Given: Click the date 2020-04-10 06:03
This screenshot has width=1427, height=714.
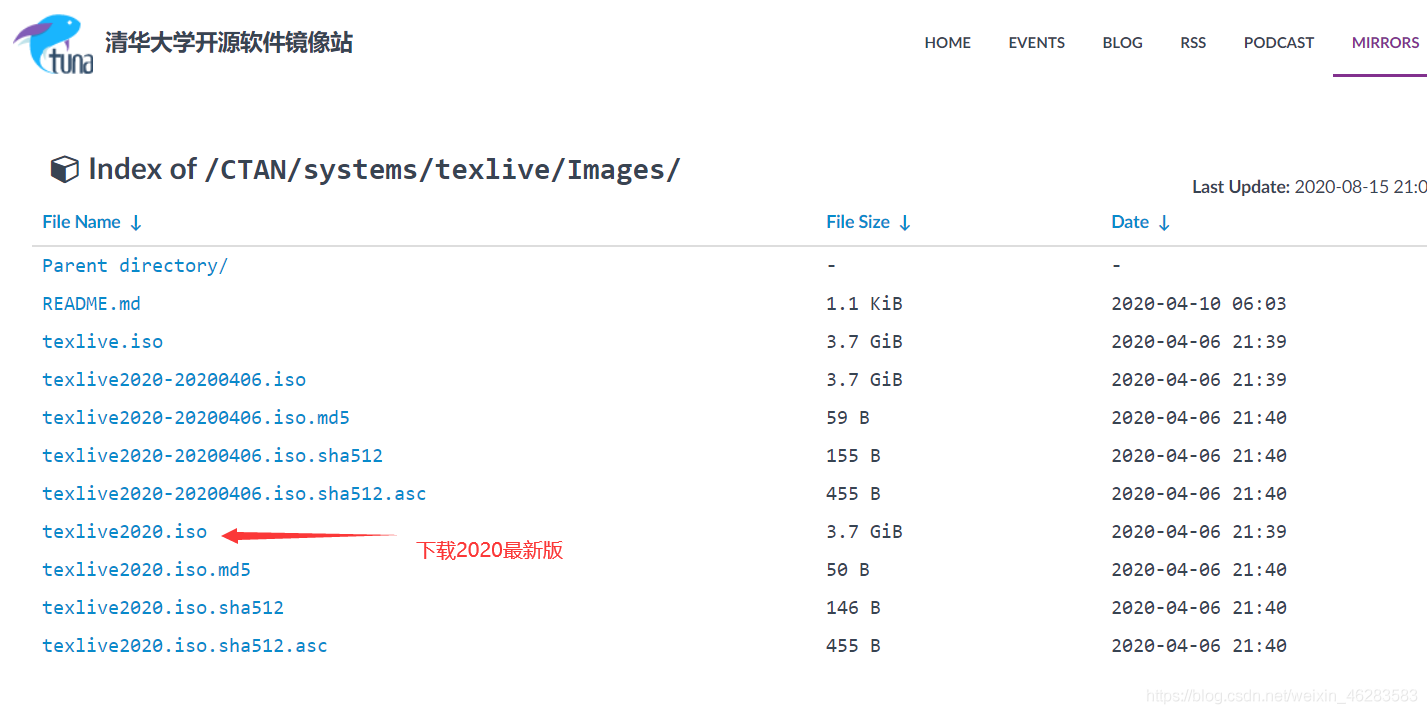Looking at the screenshot, I should (x=1199, y=303).
